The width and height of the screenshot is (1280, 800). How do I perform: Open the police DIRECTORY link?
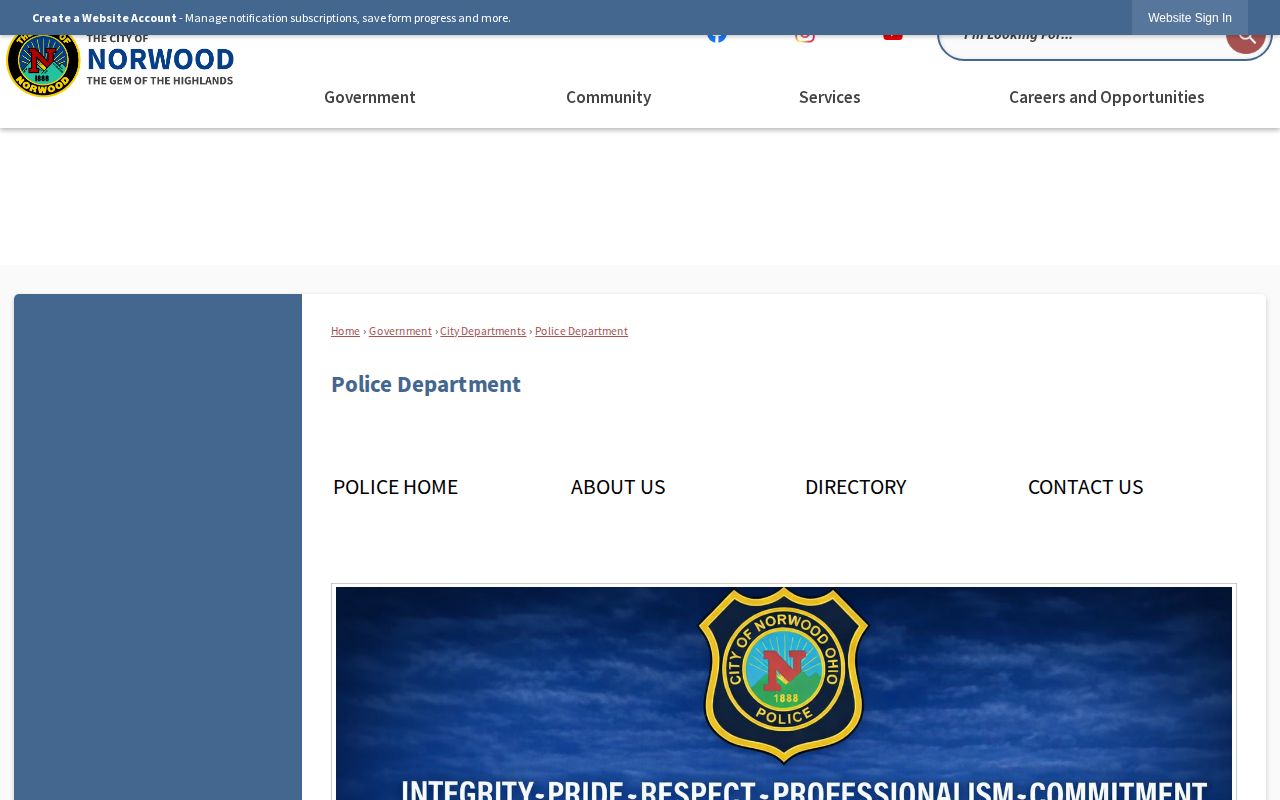coord(856,487)
